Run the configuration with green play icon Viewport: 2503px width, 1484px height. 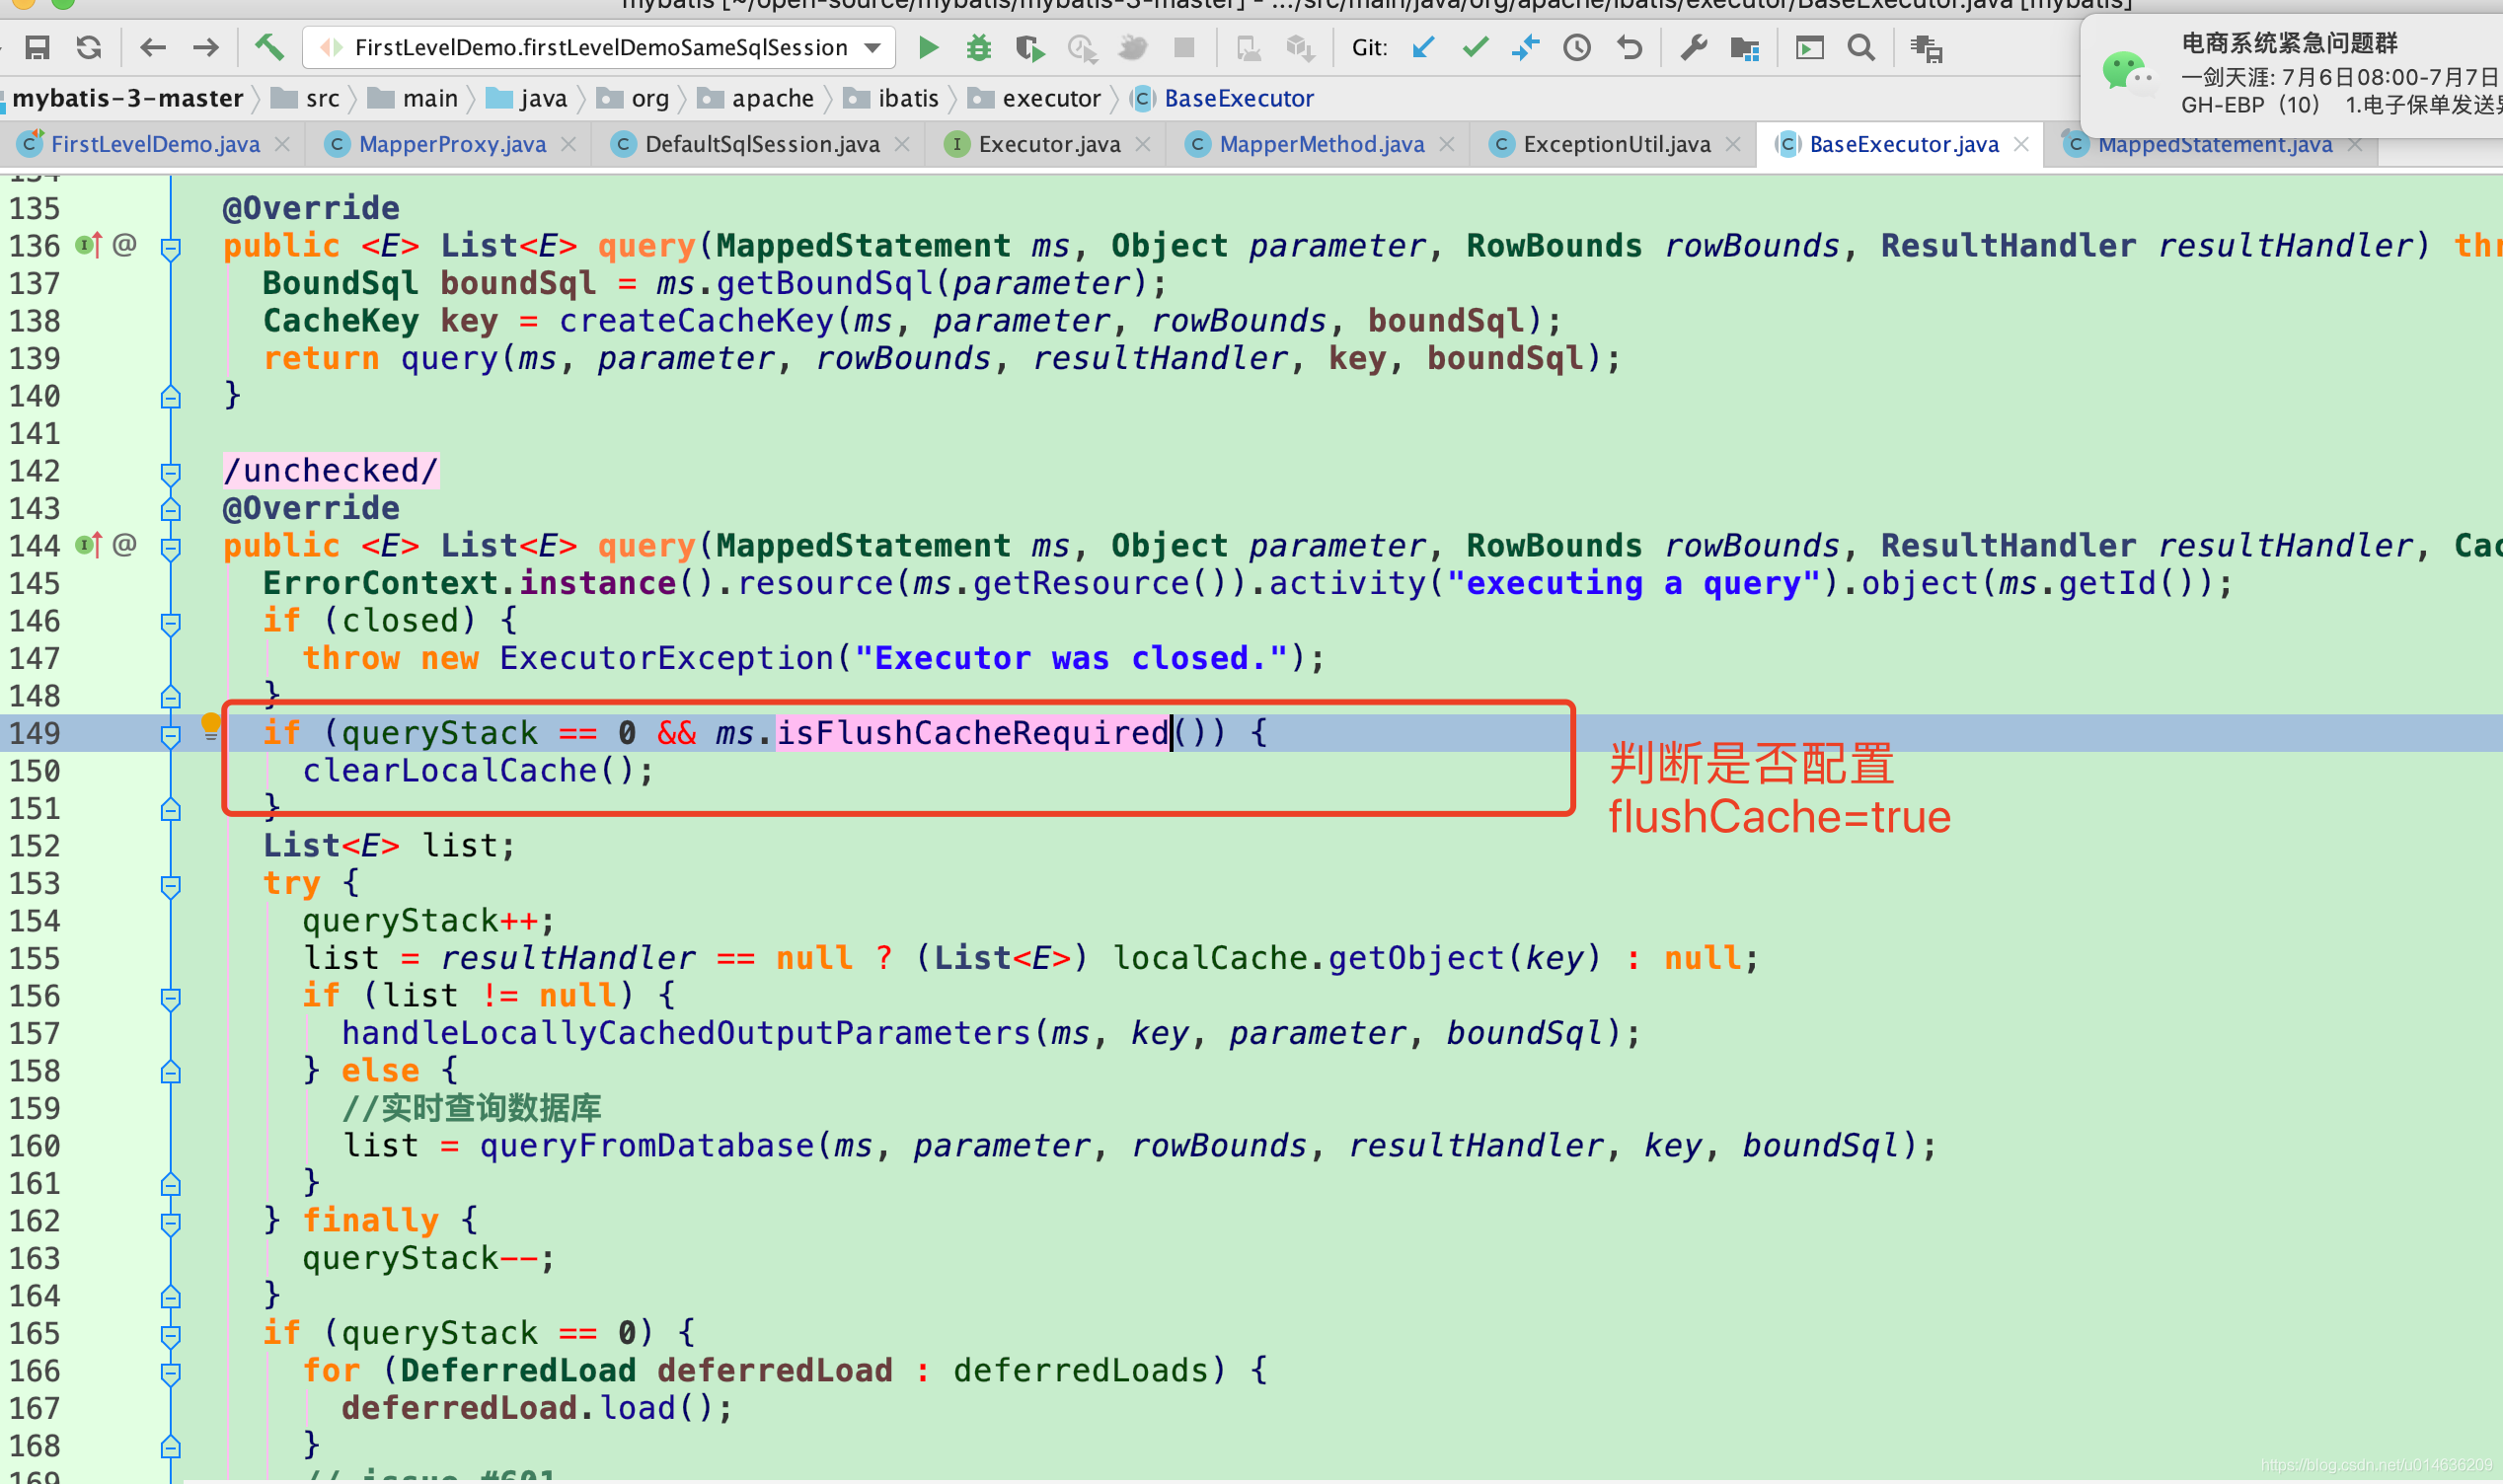click(x=928, y=47)
